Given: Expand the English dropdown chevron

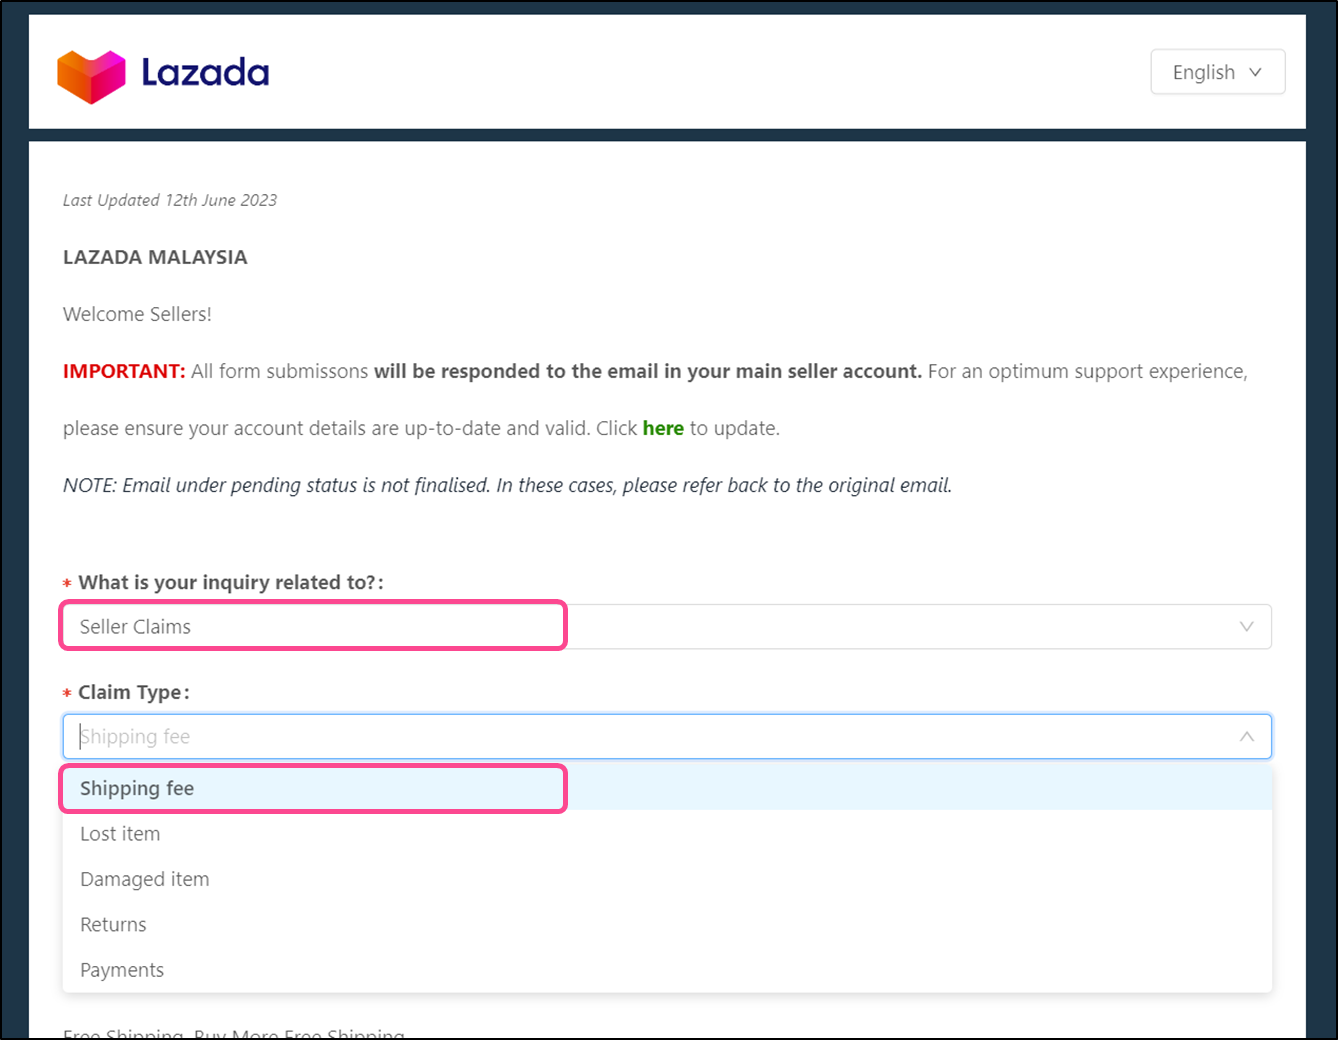Looking at the screenshot, I should 1256,71.
